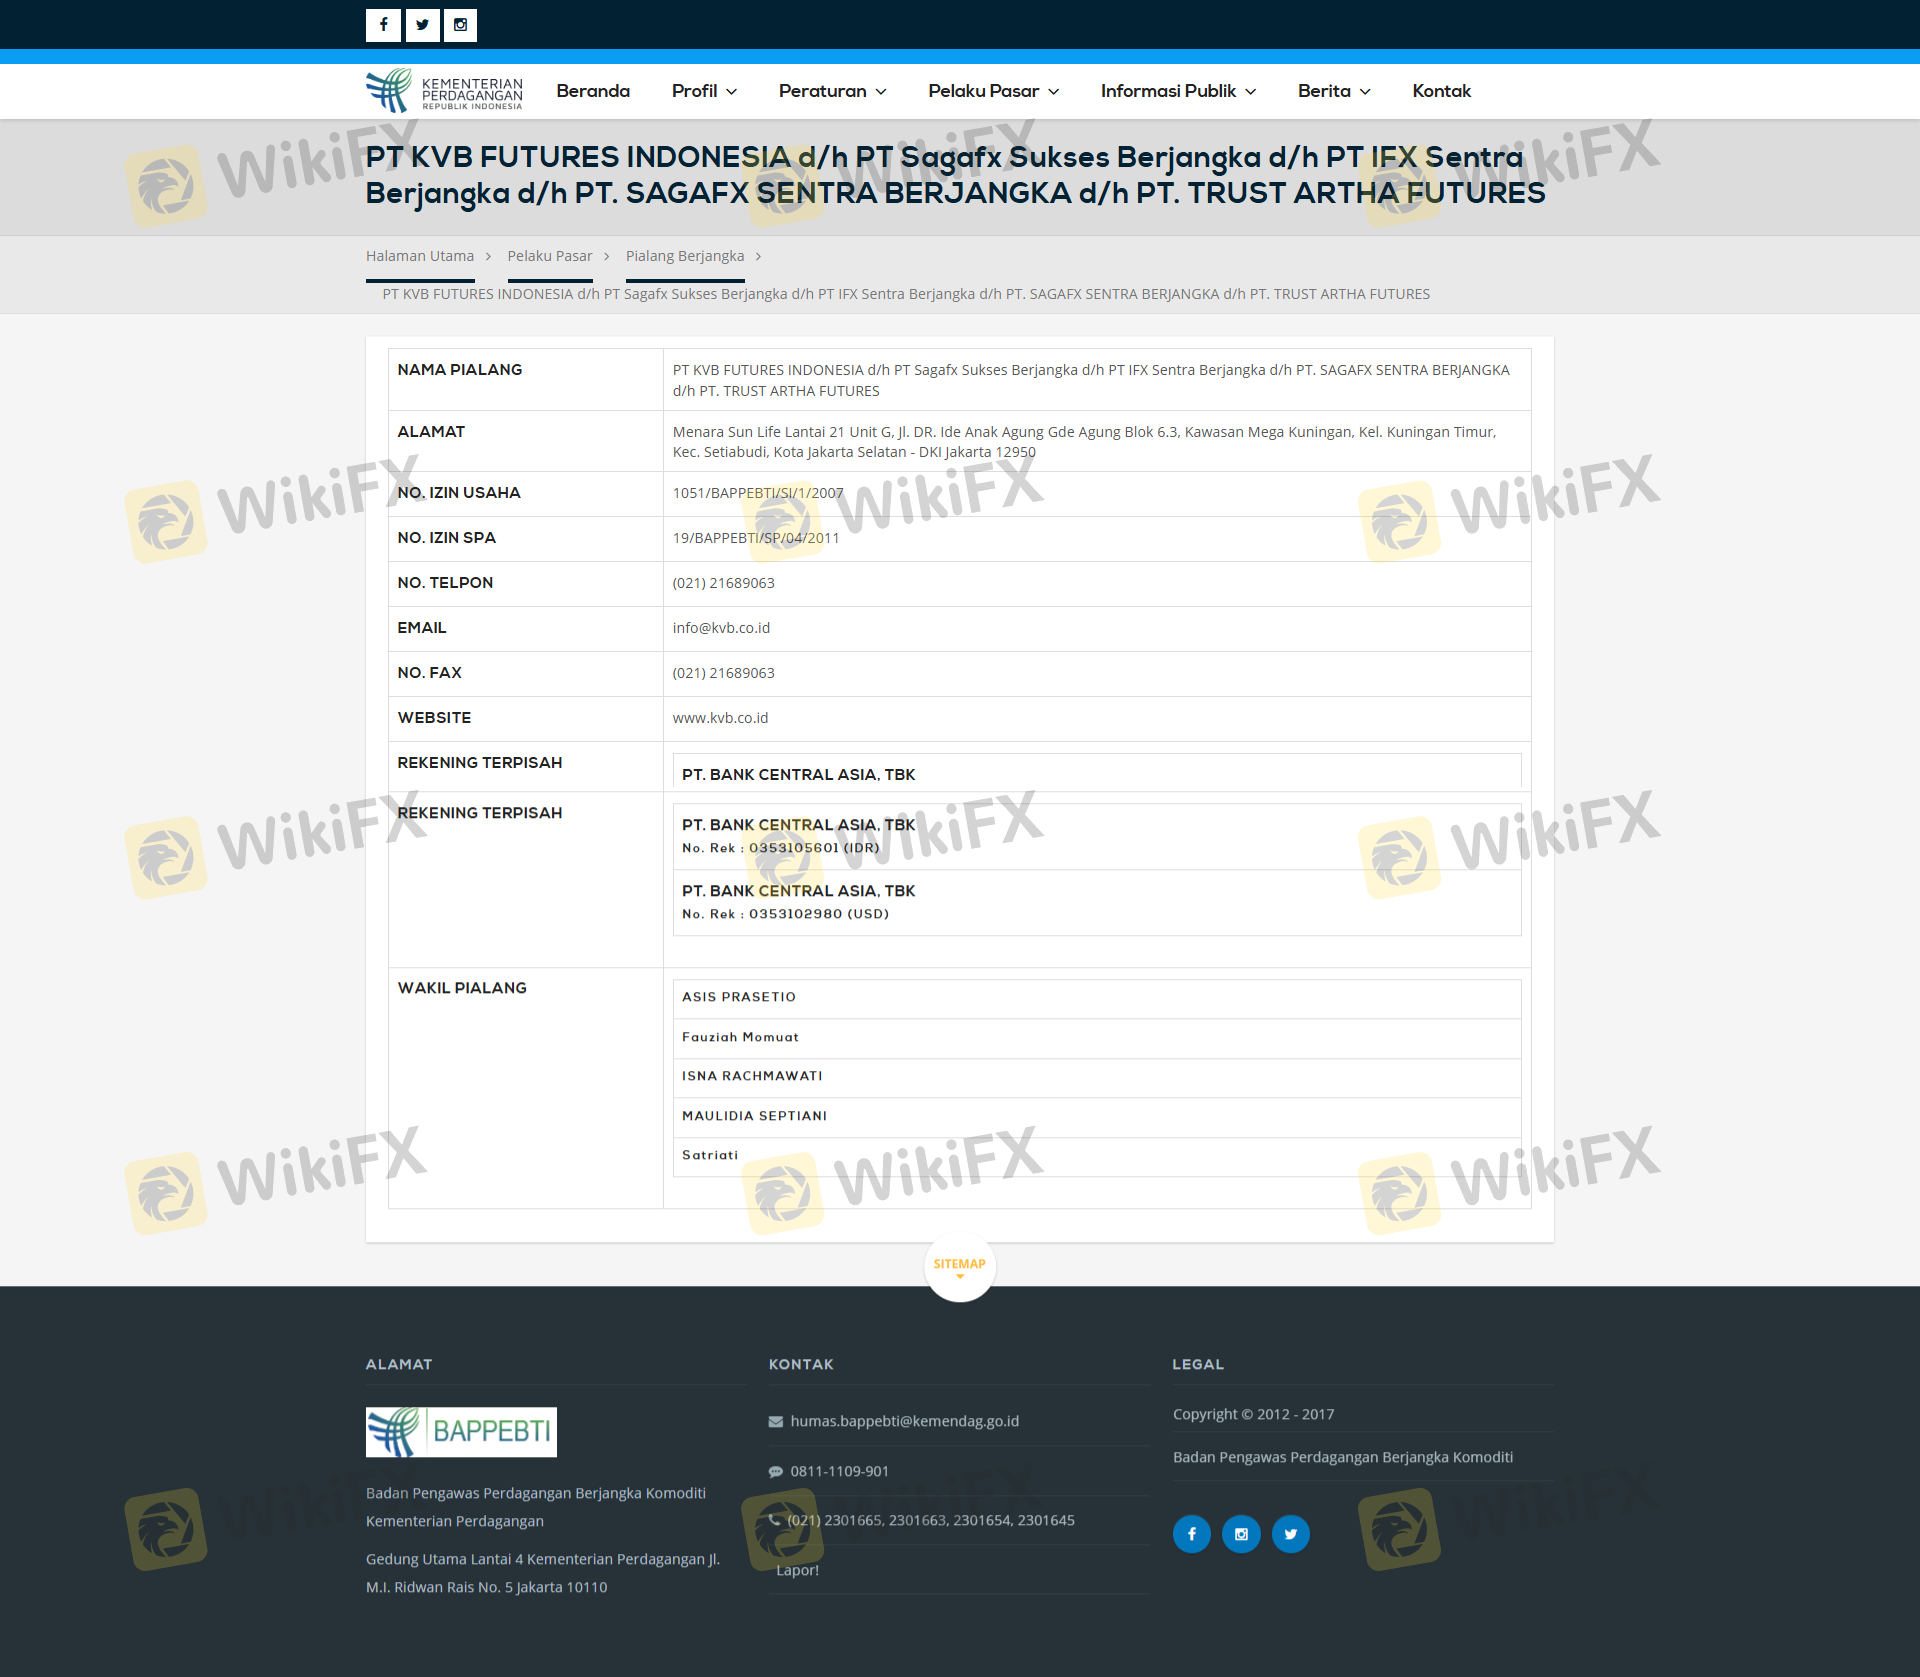
Task: Click Halaman Utama breadcrumb link
Action: click(420, 256)
